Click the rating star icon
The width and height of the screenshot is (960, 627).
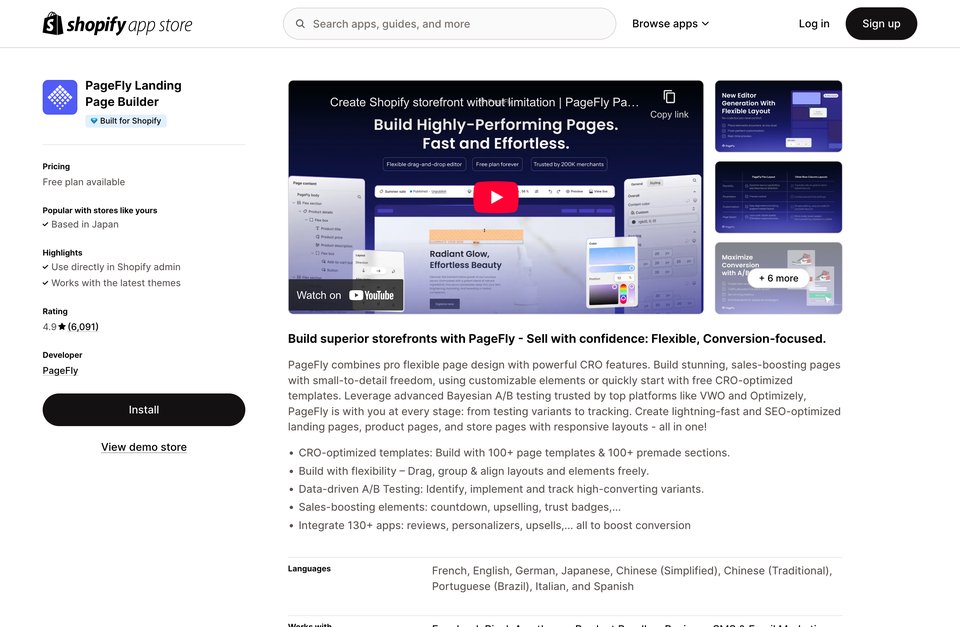click(62, 326)
